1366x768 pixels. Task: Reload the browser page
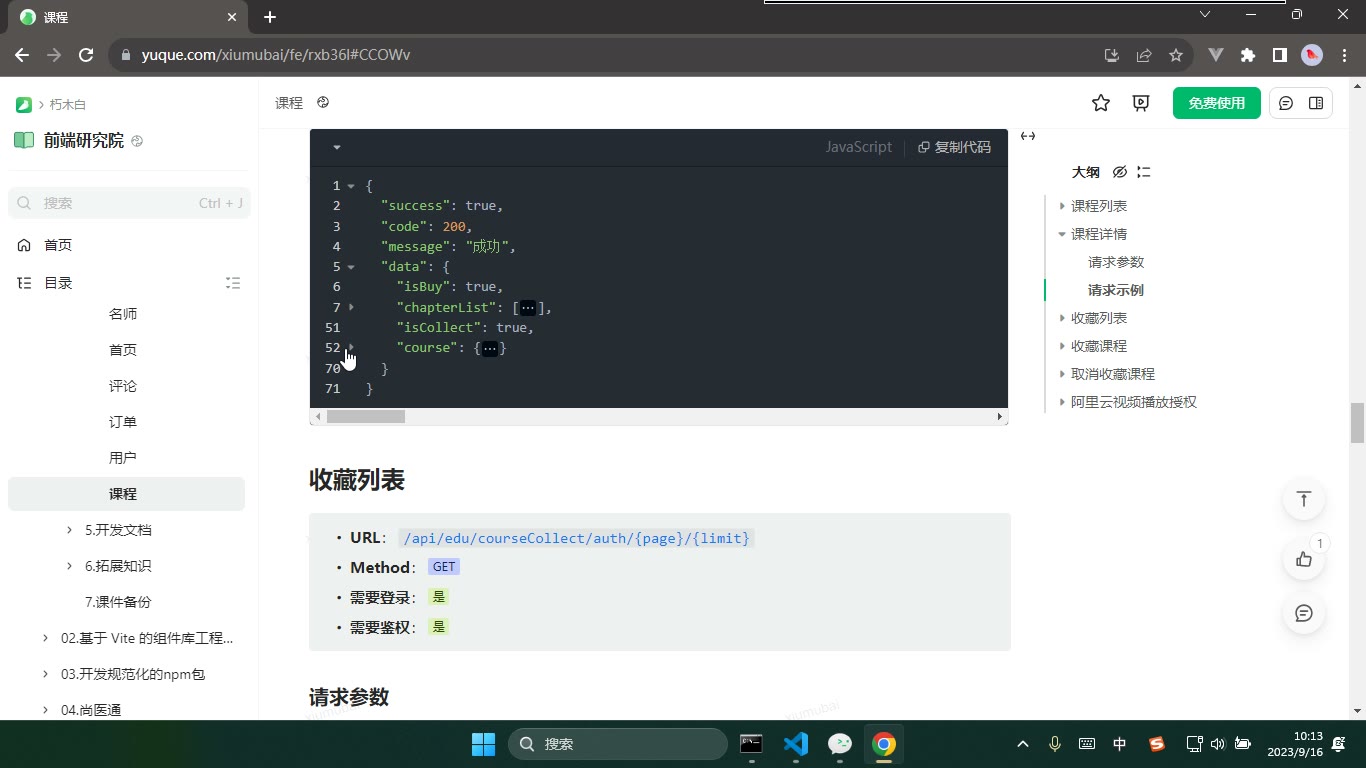86,55
